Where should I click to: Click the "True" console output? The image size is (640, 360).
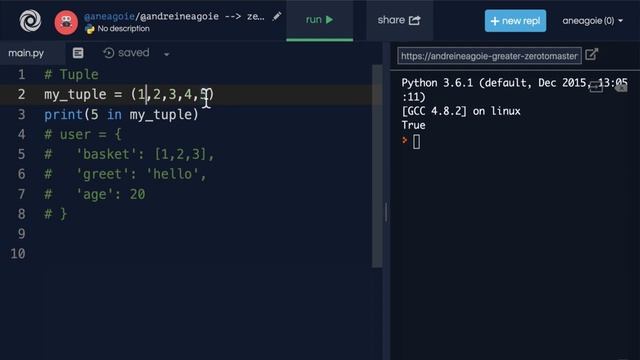click(x=413, y=125)
